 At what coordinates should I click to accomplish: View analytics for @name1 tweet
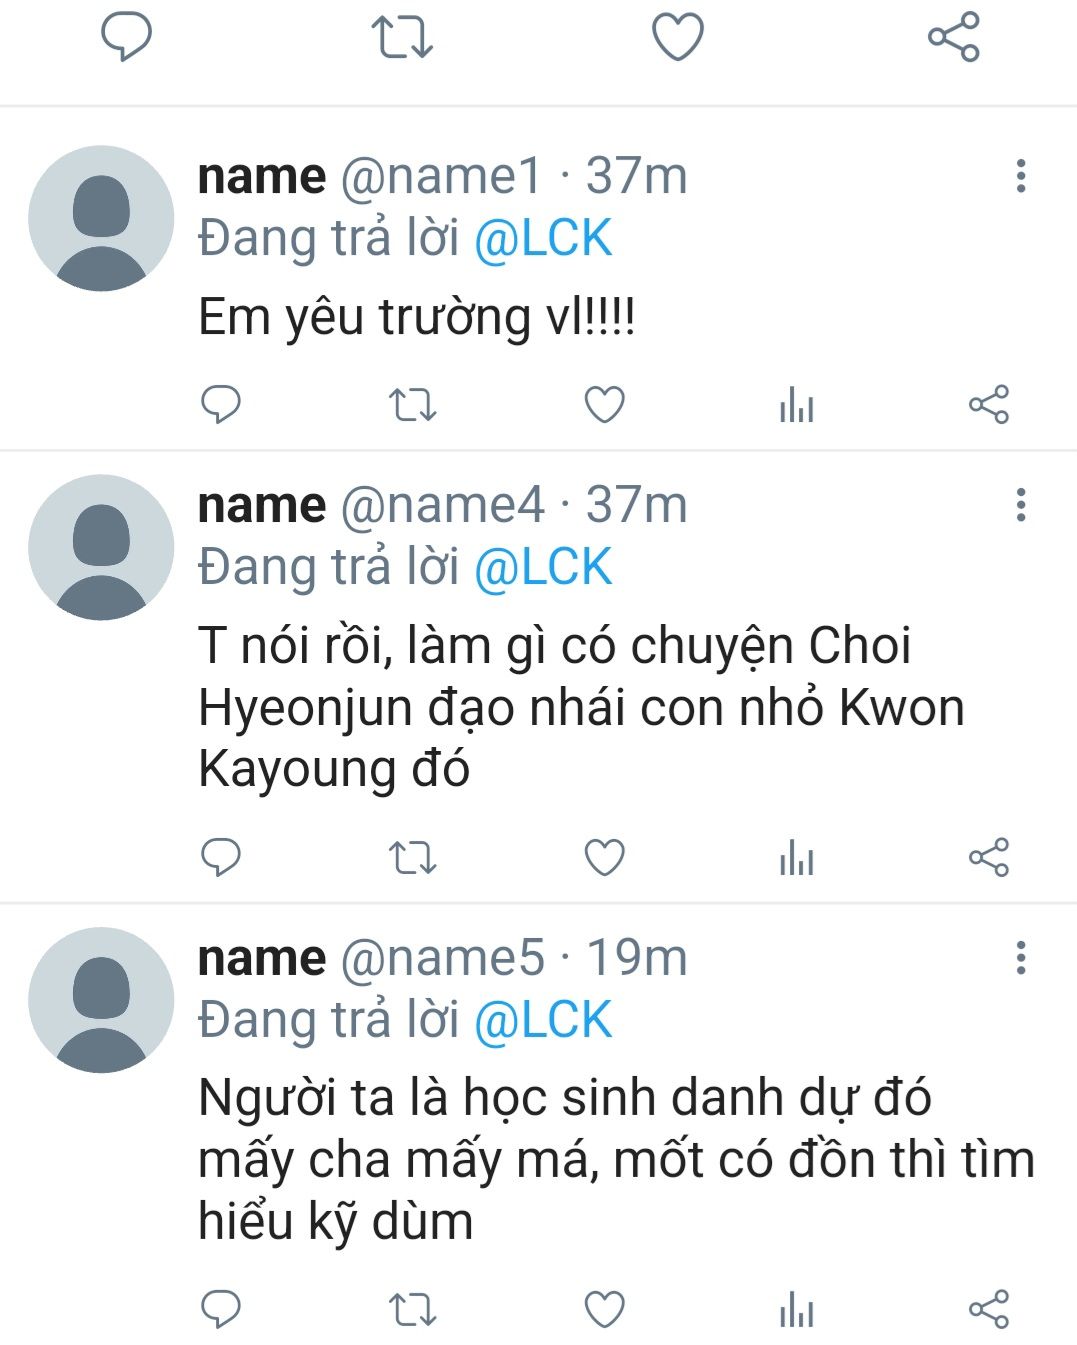[796, 405]
